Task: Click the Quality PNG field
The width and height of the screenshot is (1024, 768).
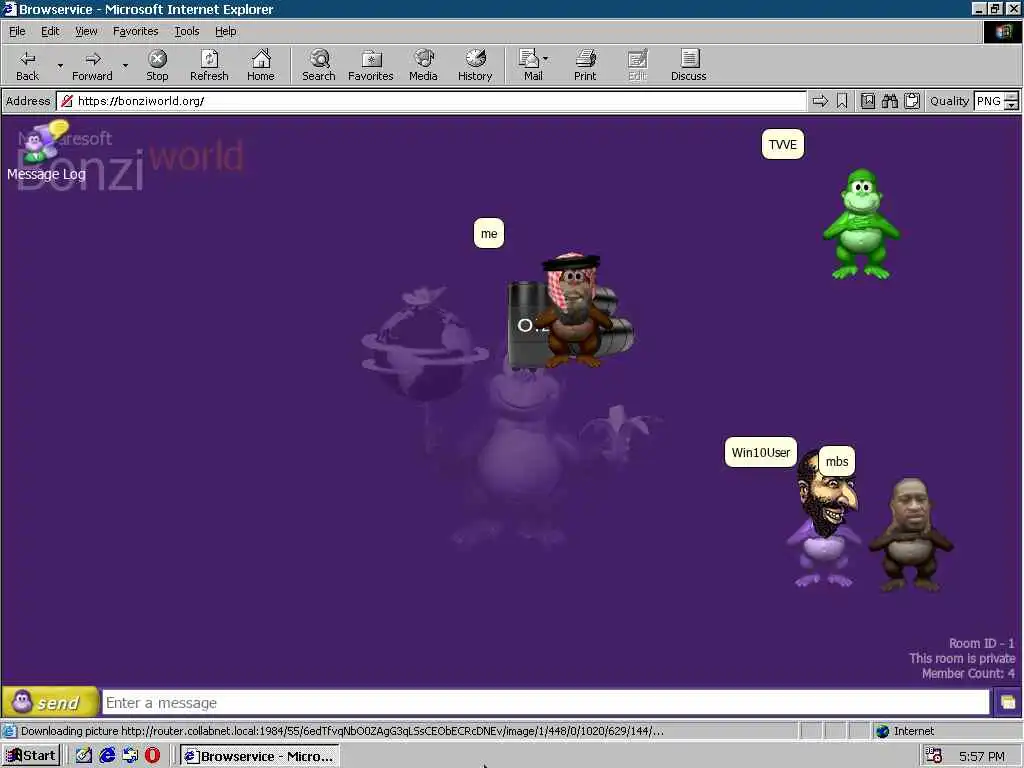Action: (x=989, y=101)
